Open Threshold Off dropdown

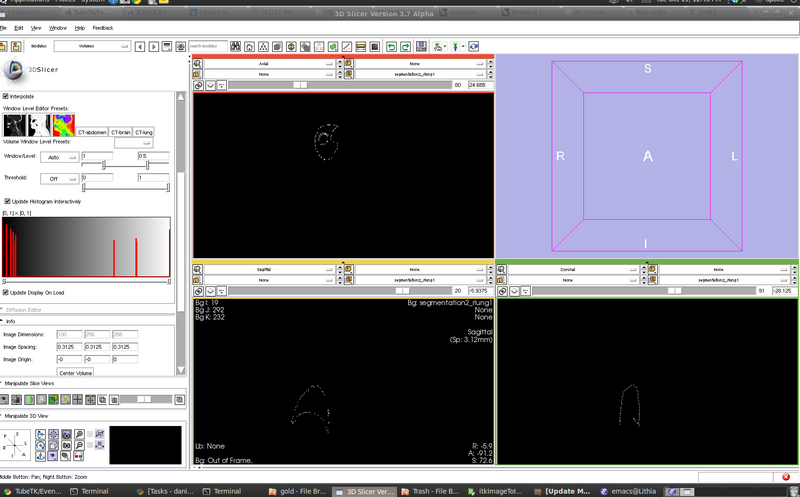coord(59,179)
